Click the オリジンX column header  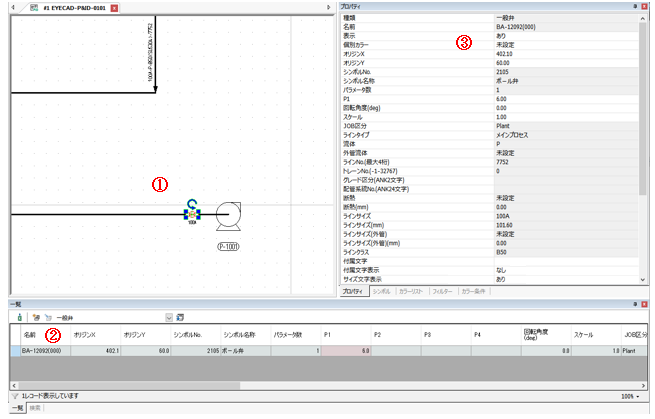point(96,335)
